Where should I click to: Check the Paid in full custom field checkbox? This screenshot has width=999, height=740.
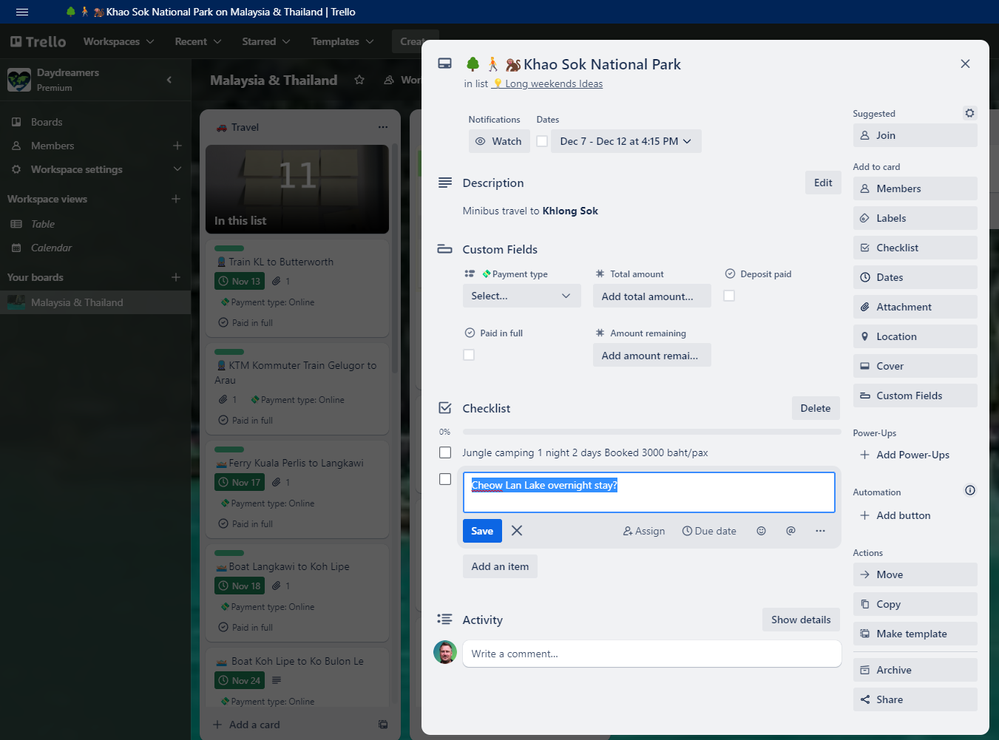tap(469, 355)
